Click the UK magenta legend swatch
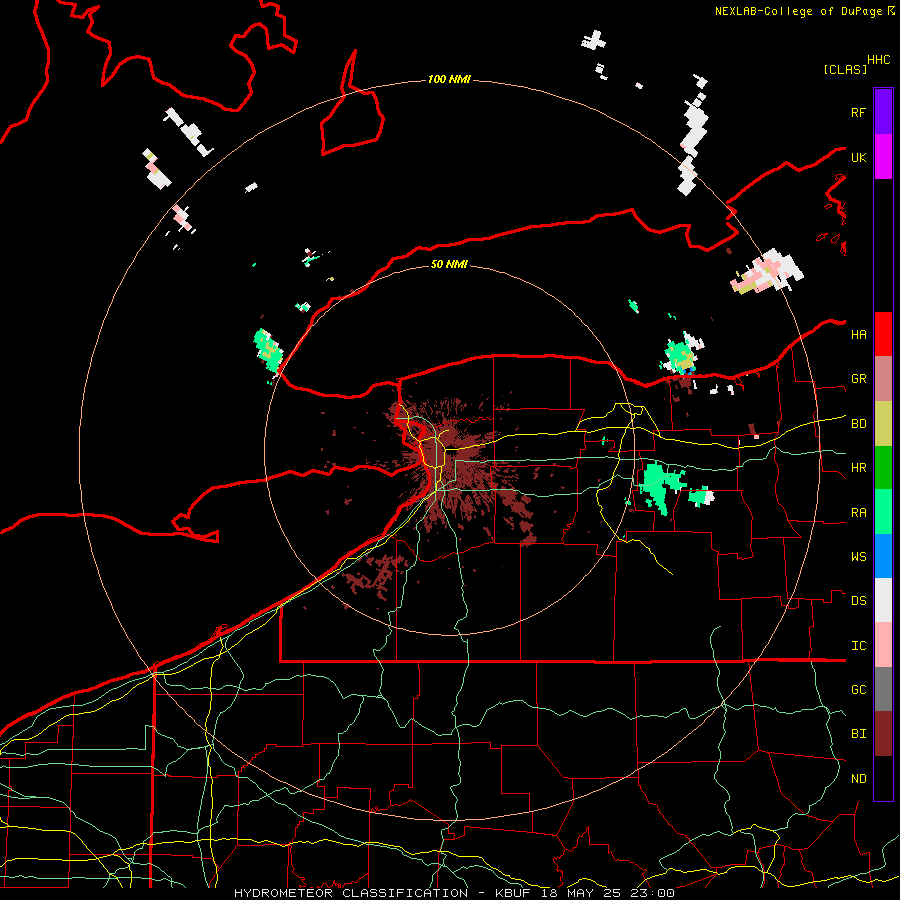Image resolution: width=900 pixels, height=900 pixels. click(883, 157)
